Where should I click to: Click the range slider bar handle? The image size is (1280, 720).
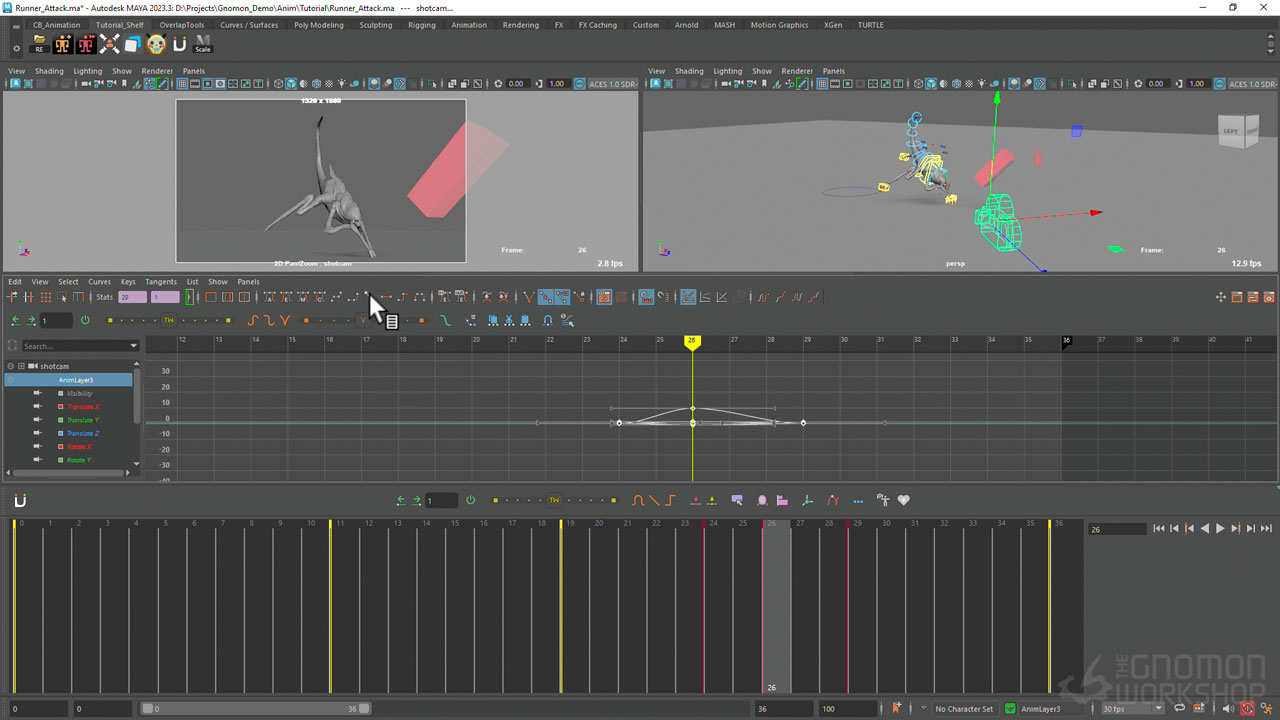click(255, 709)
